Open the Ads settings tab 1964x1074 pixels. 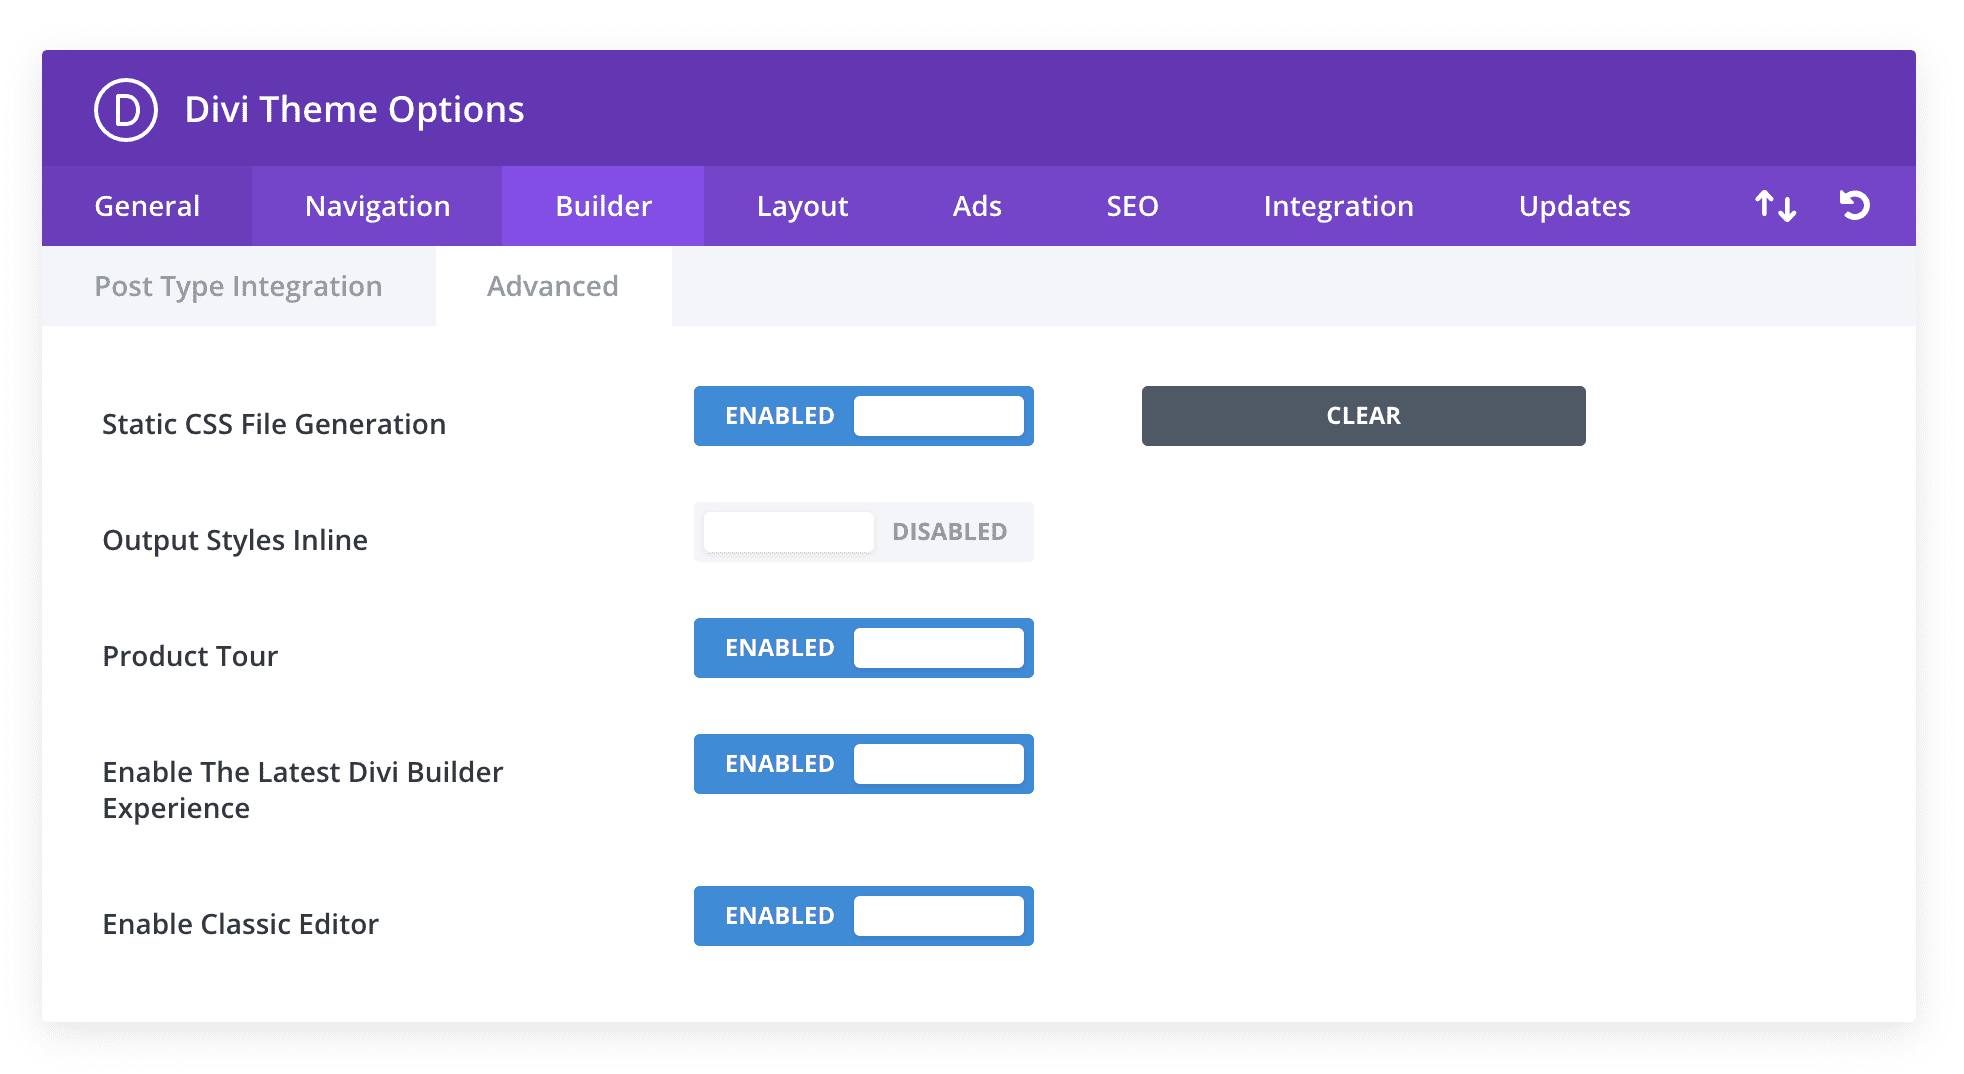click(976, 206)
